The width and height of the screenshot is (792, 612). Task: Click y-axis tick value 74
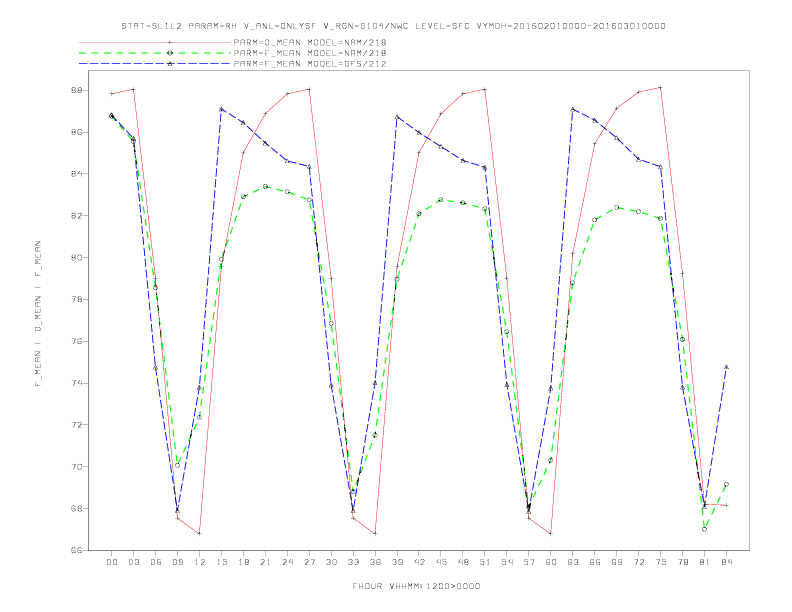tap(77, 383)
